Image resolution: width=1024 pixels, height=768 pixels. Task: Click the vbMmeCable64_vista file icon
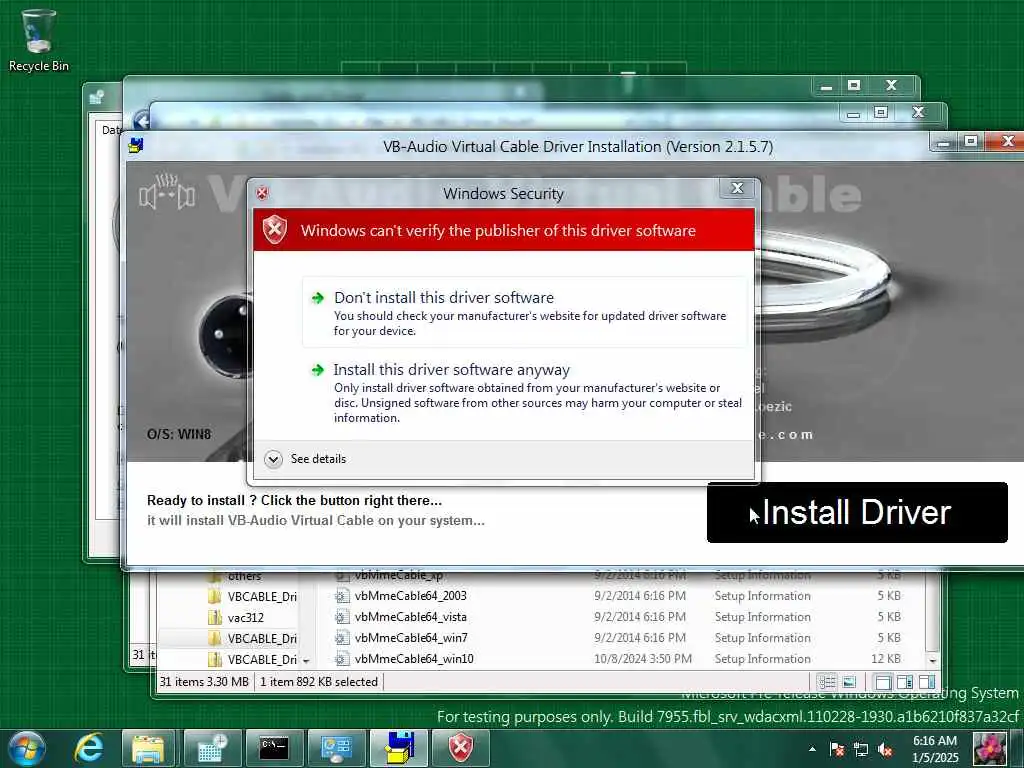click(342, 616)
